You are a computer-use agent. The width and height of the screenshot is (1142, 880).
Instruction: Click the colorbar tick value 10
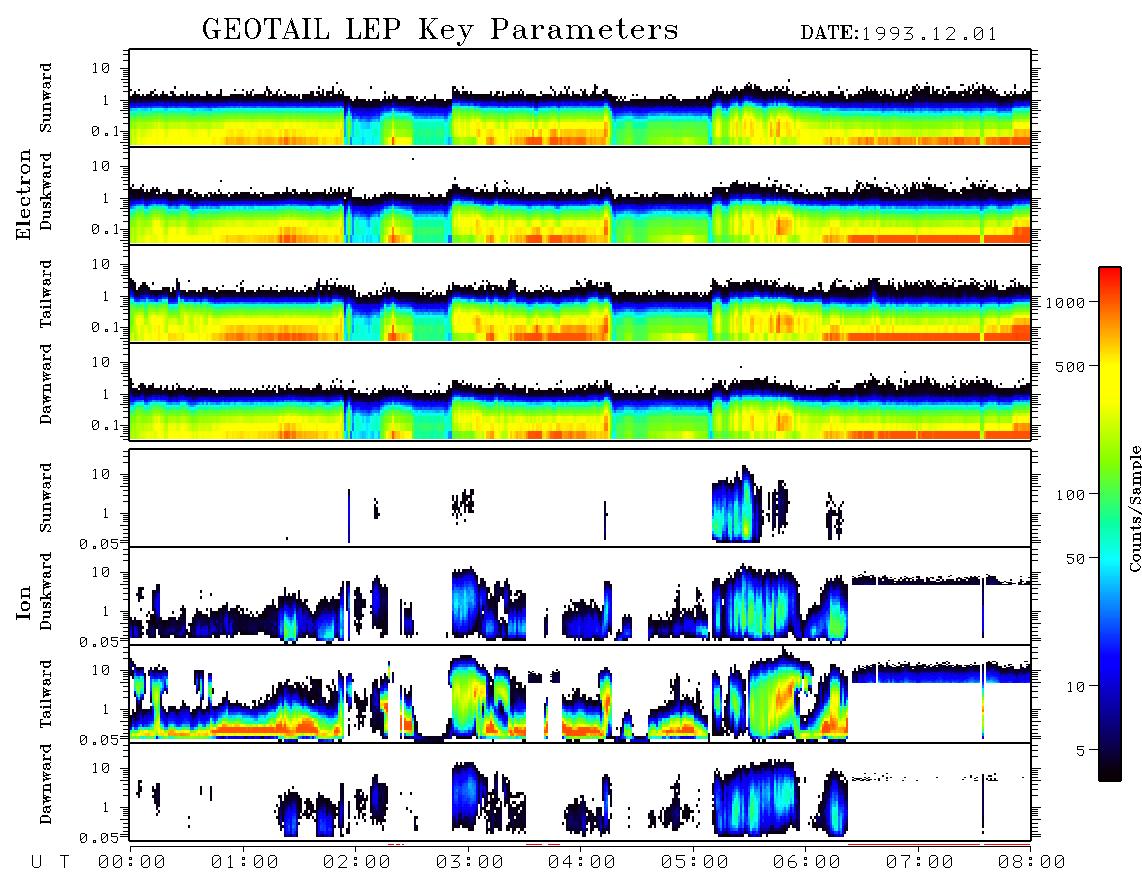(x=1076, y=687)
